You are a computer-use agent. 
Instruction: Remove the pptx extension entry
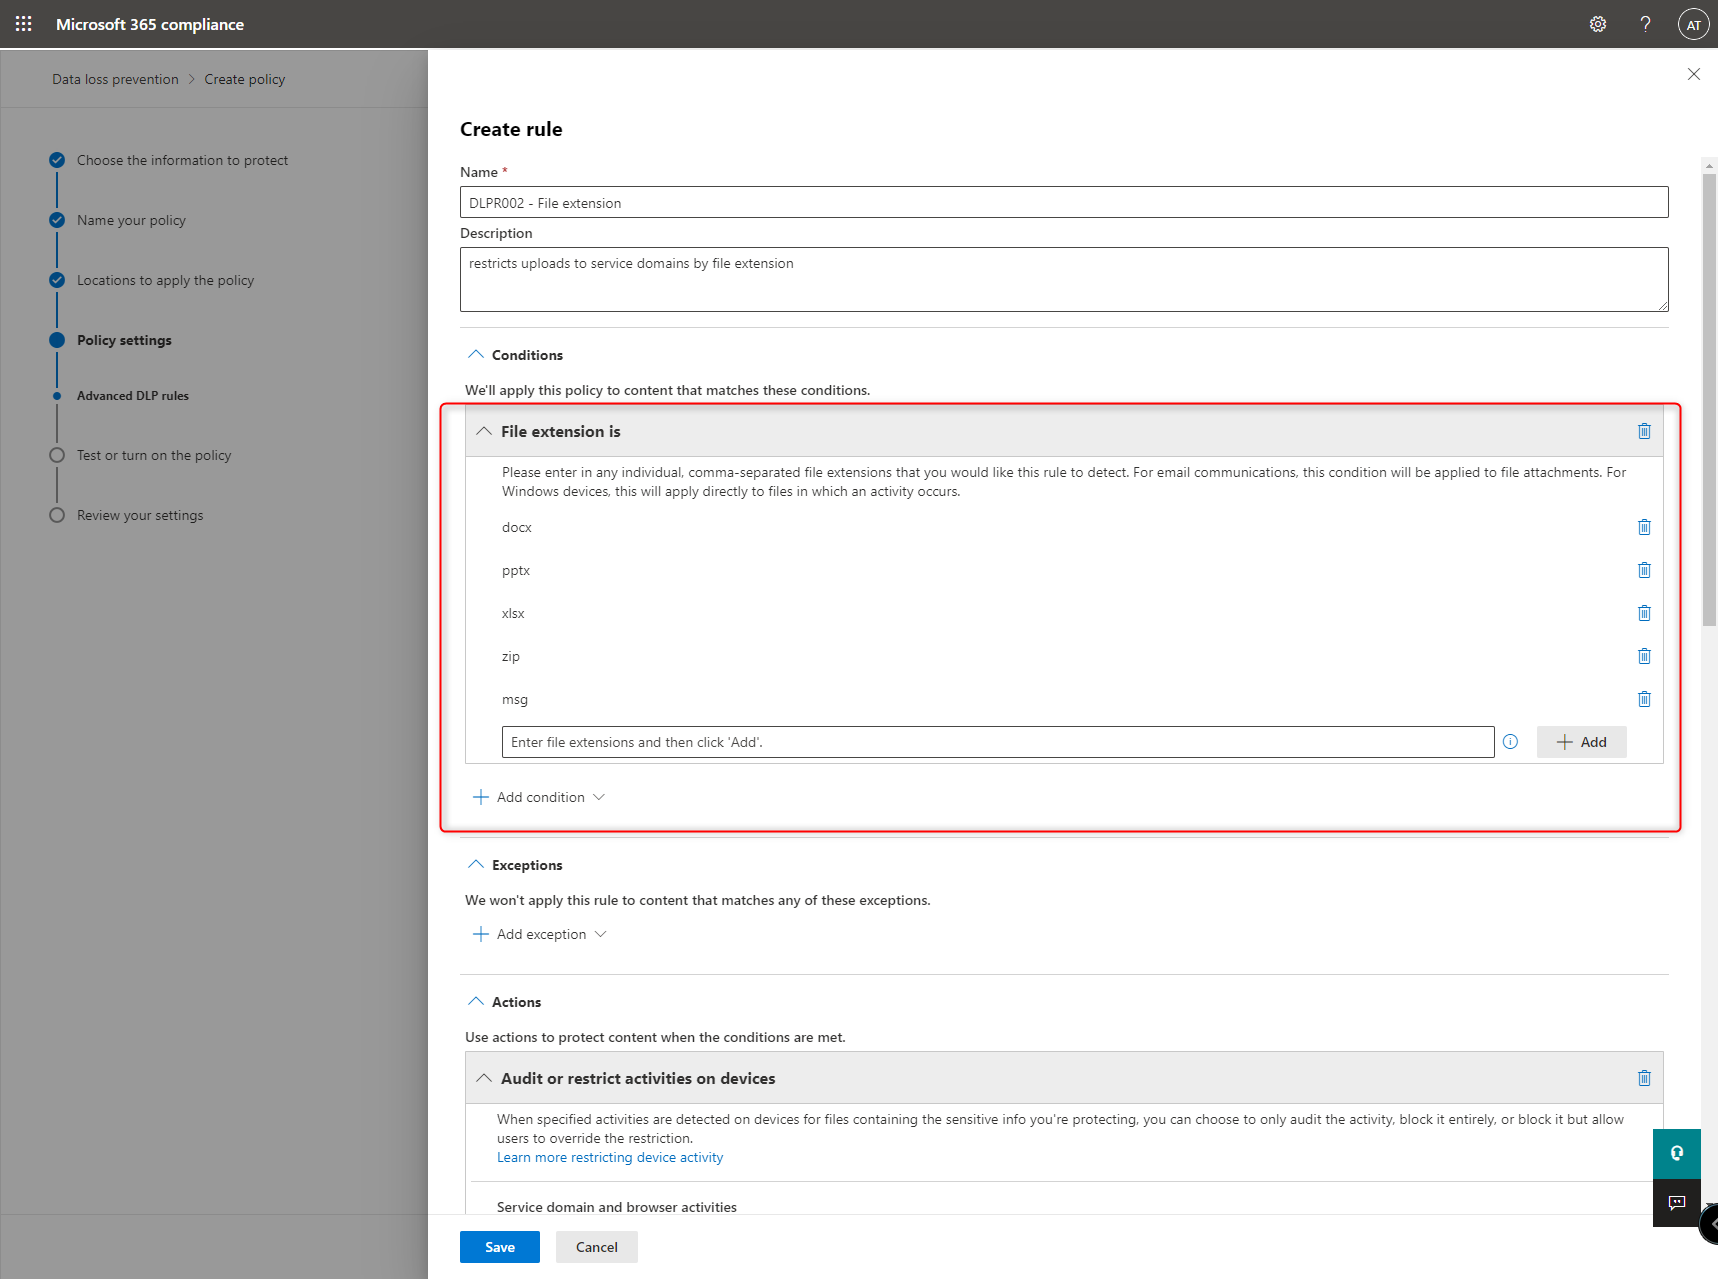(1644, 570)
